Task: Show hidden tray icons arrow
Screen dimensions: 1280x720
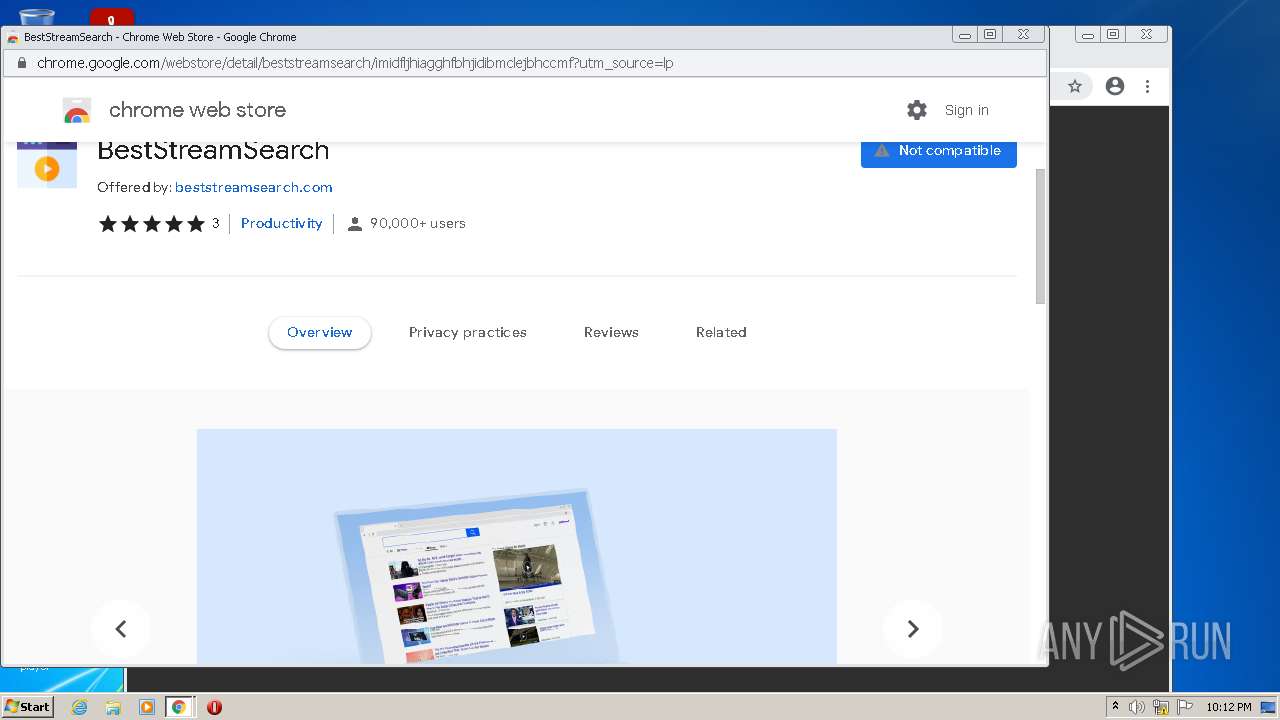Action: (1115, 707)
